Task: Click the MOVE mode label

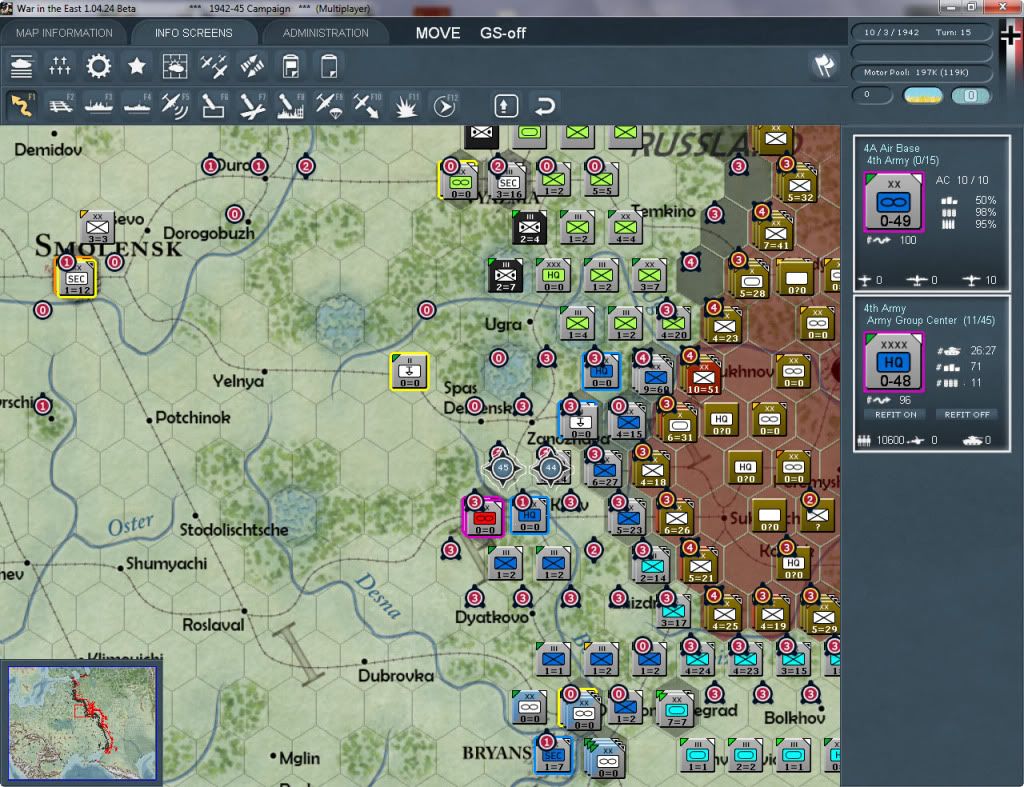Action: pyautogui.click(x=438, y=33)
